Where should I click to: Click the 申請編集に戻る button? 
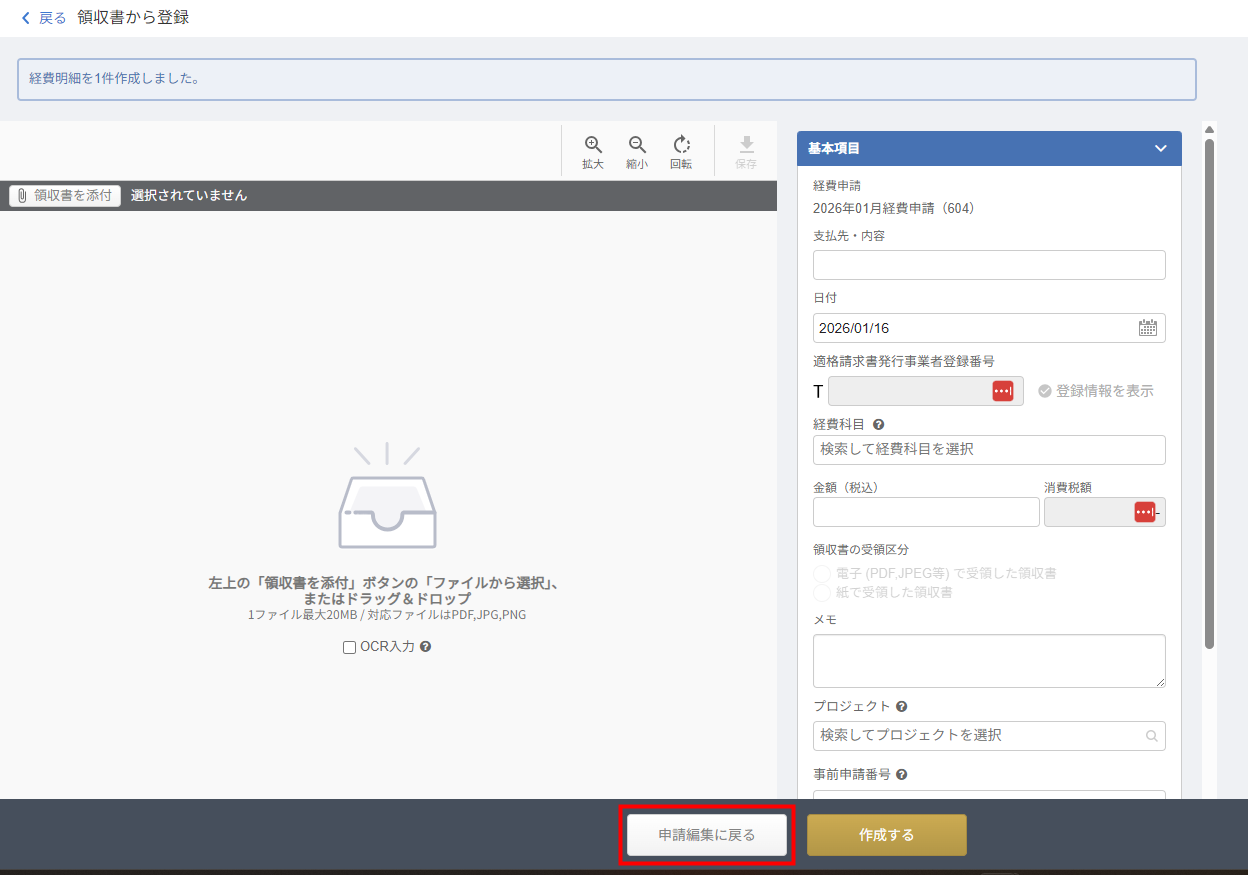(x=707, y=835)
